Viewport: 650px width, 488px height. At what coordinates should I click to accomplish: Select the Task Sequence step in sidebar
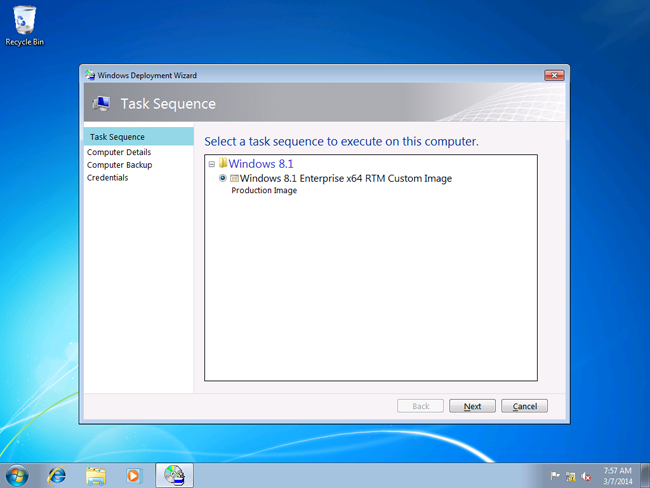138,136
